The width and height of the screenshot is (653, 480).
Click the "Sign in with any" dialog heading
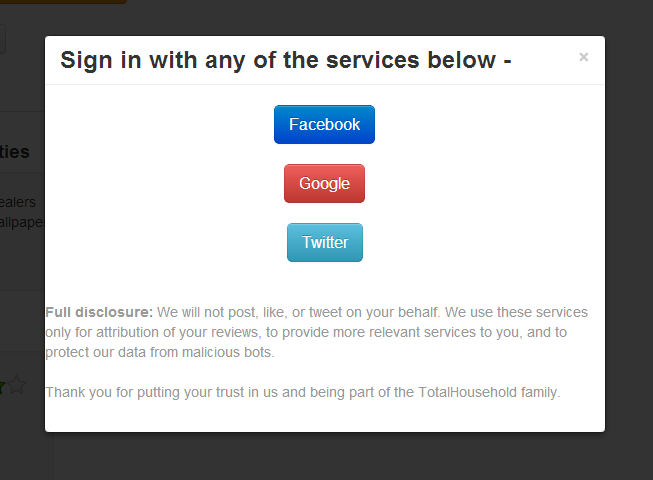(285, 60)
